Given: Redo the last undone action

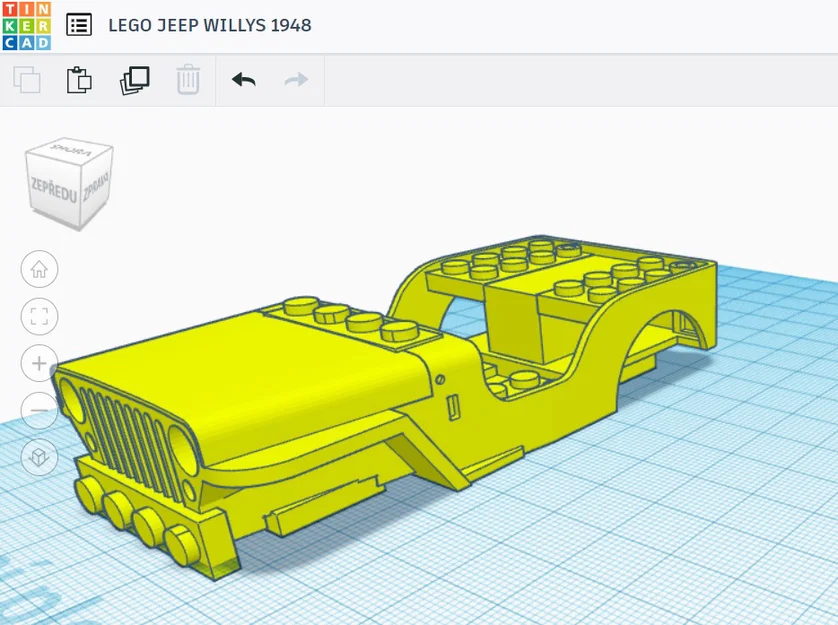Looking at the screenshot, I should pyautogui.click(x=294, y=81).
